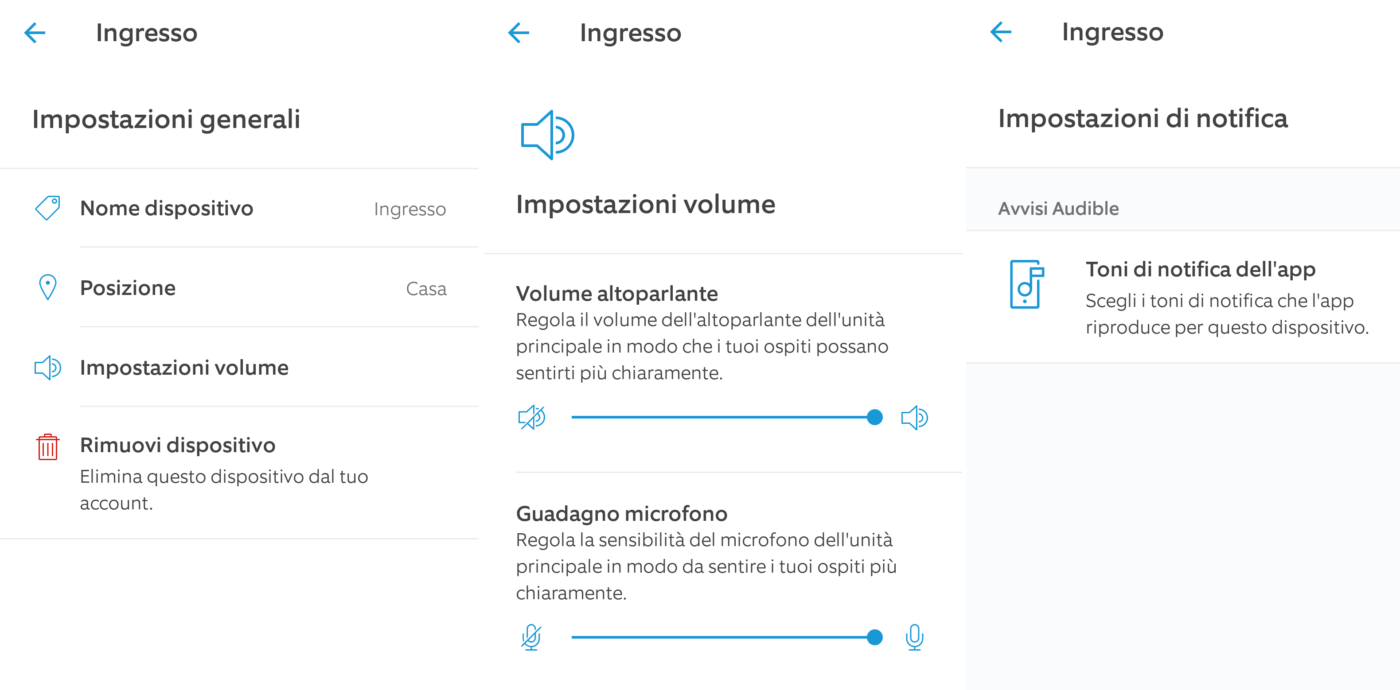Click the phone music note notification icon

point(1026,284)
